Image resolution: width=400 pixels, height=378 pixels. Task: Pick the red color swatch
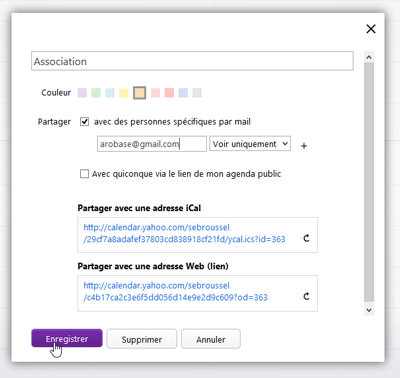coord(169,93)
